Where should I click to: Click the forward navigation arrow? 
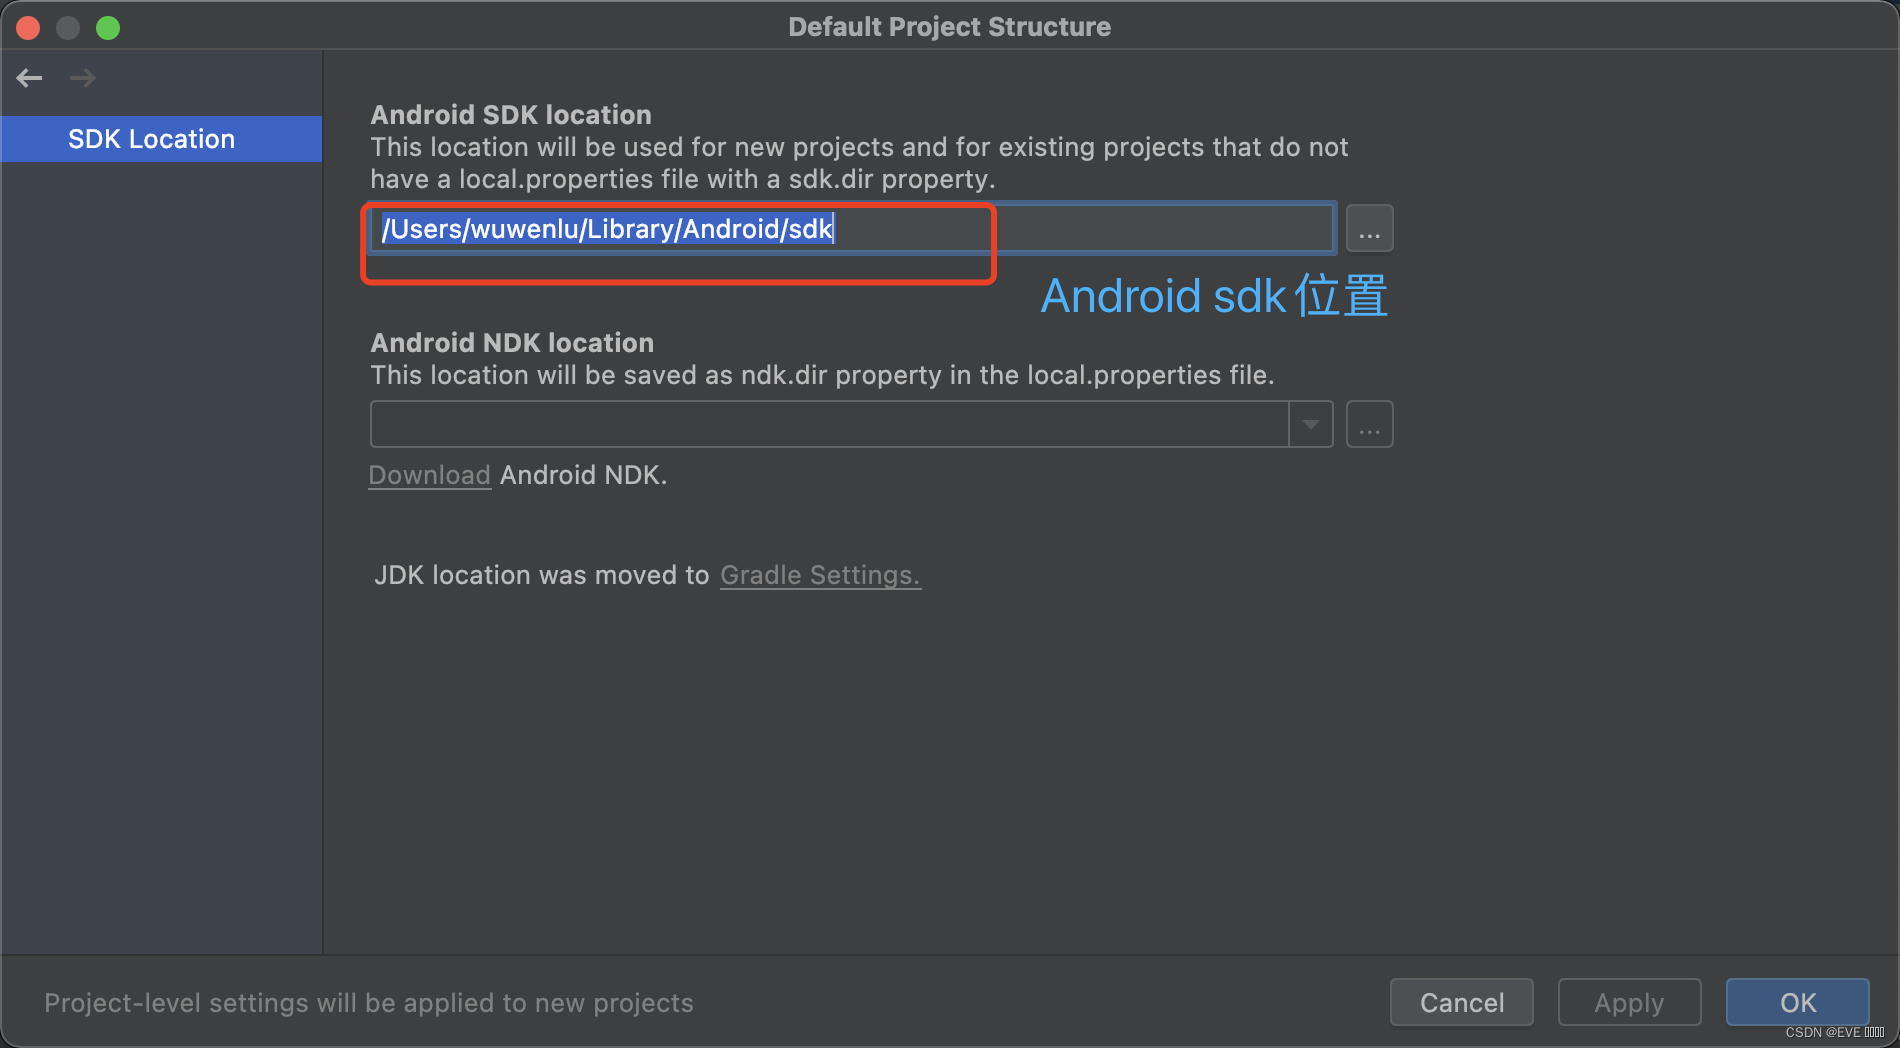pos(83,77)
